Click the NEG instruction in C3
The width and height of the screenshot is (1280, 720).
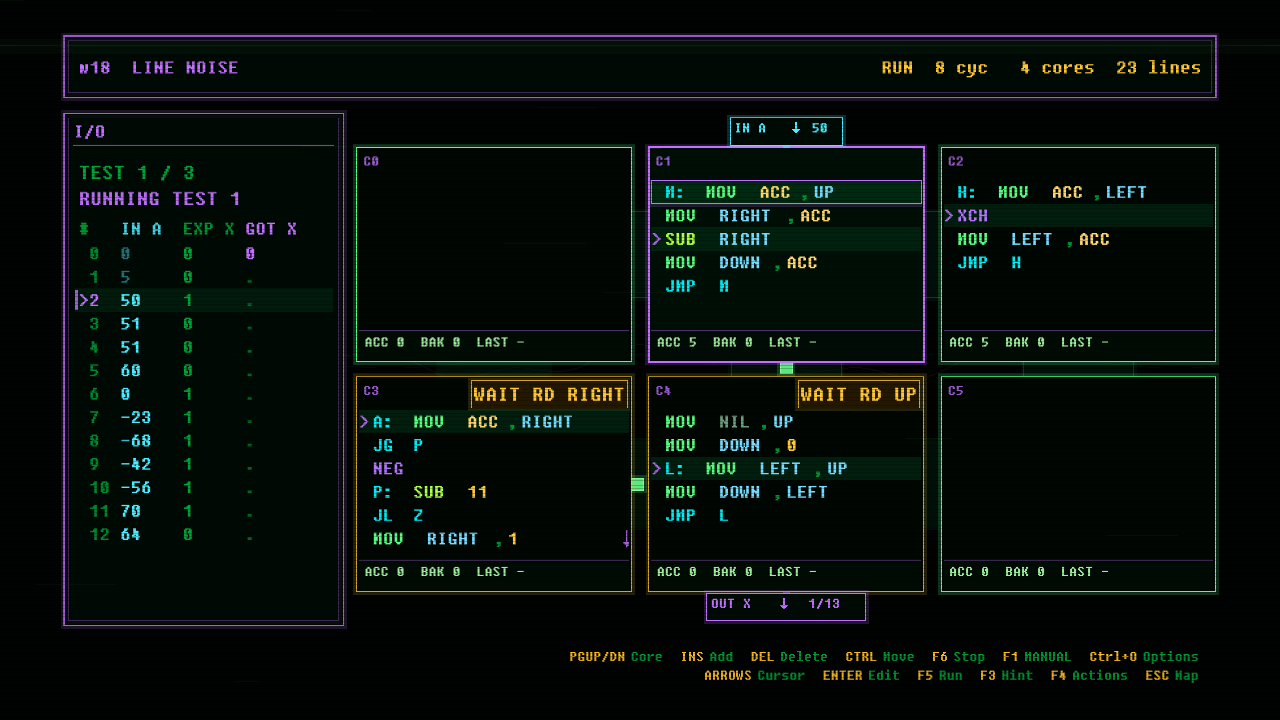point(494,468)
